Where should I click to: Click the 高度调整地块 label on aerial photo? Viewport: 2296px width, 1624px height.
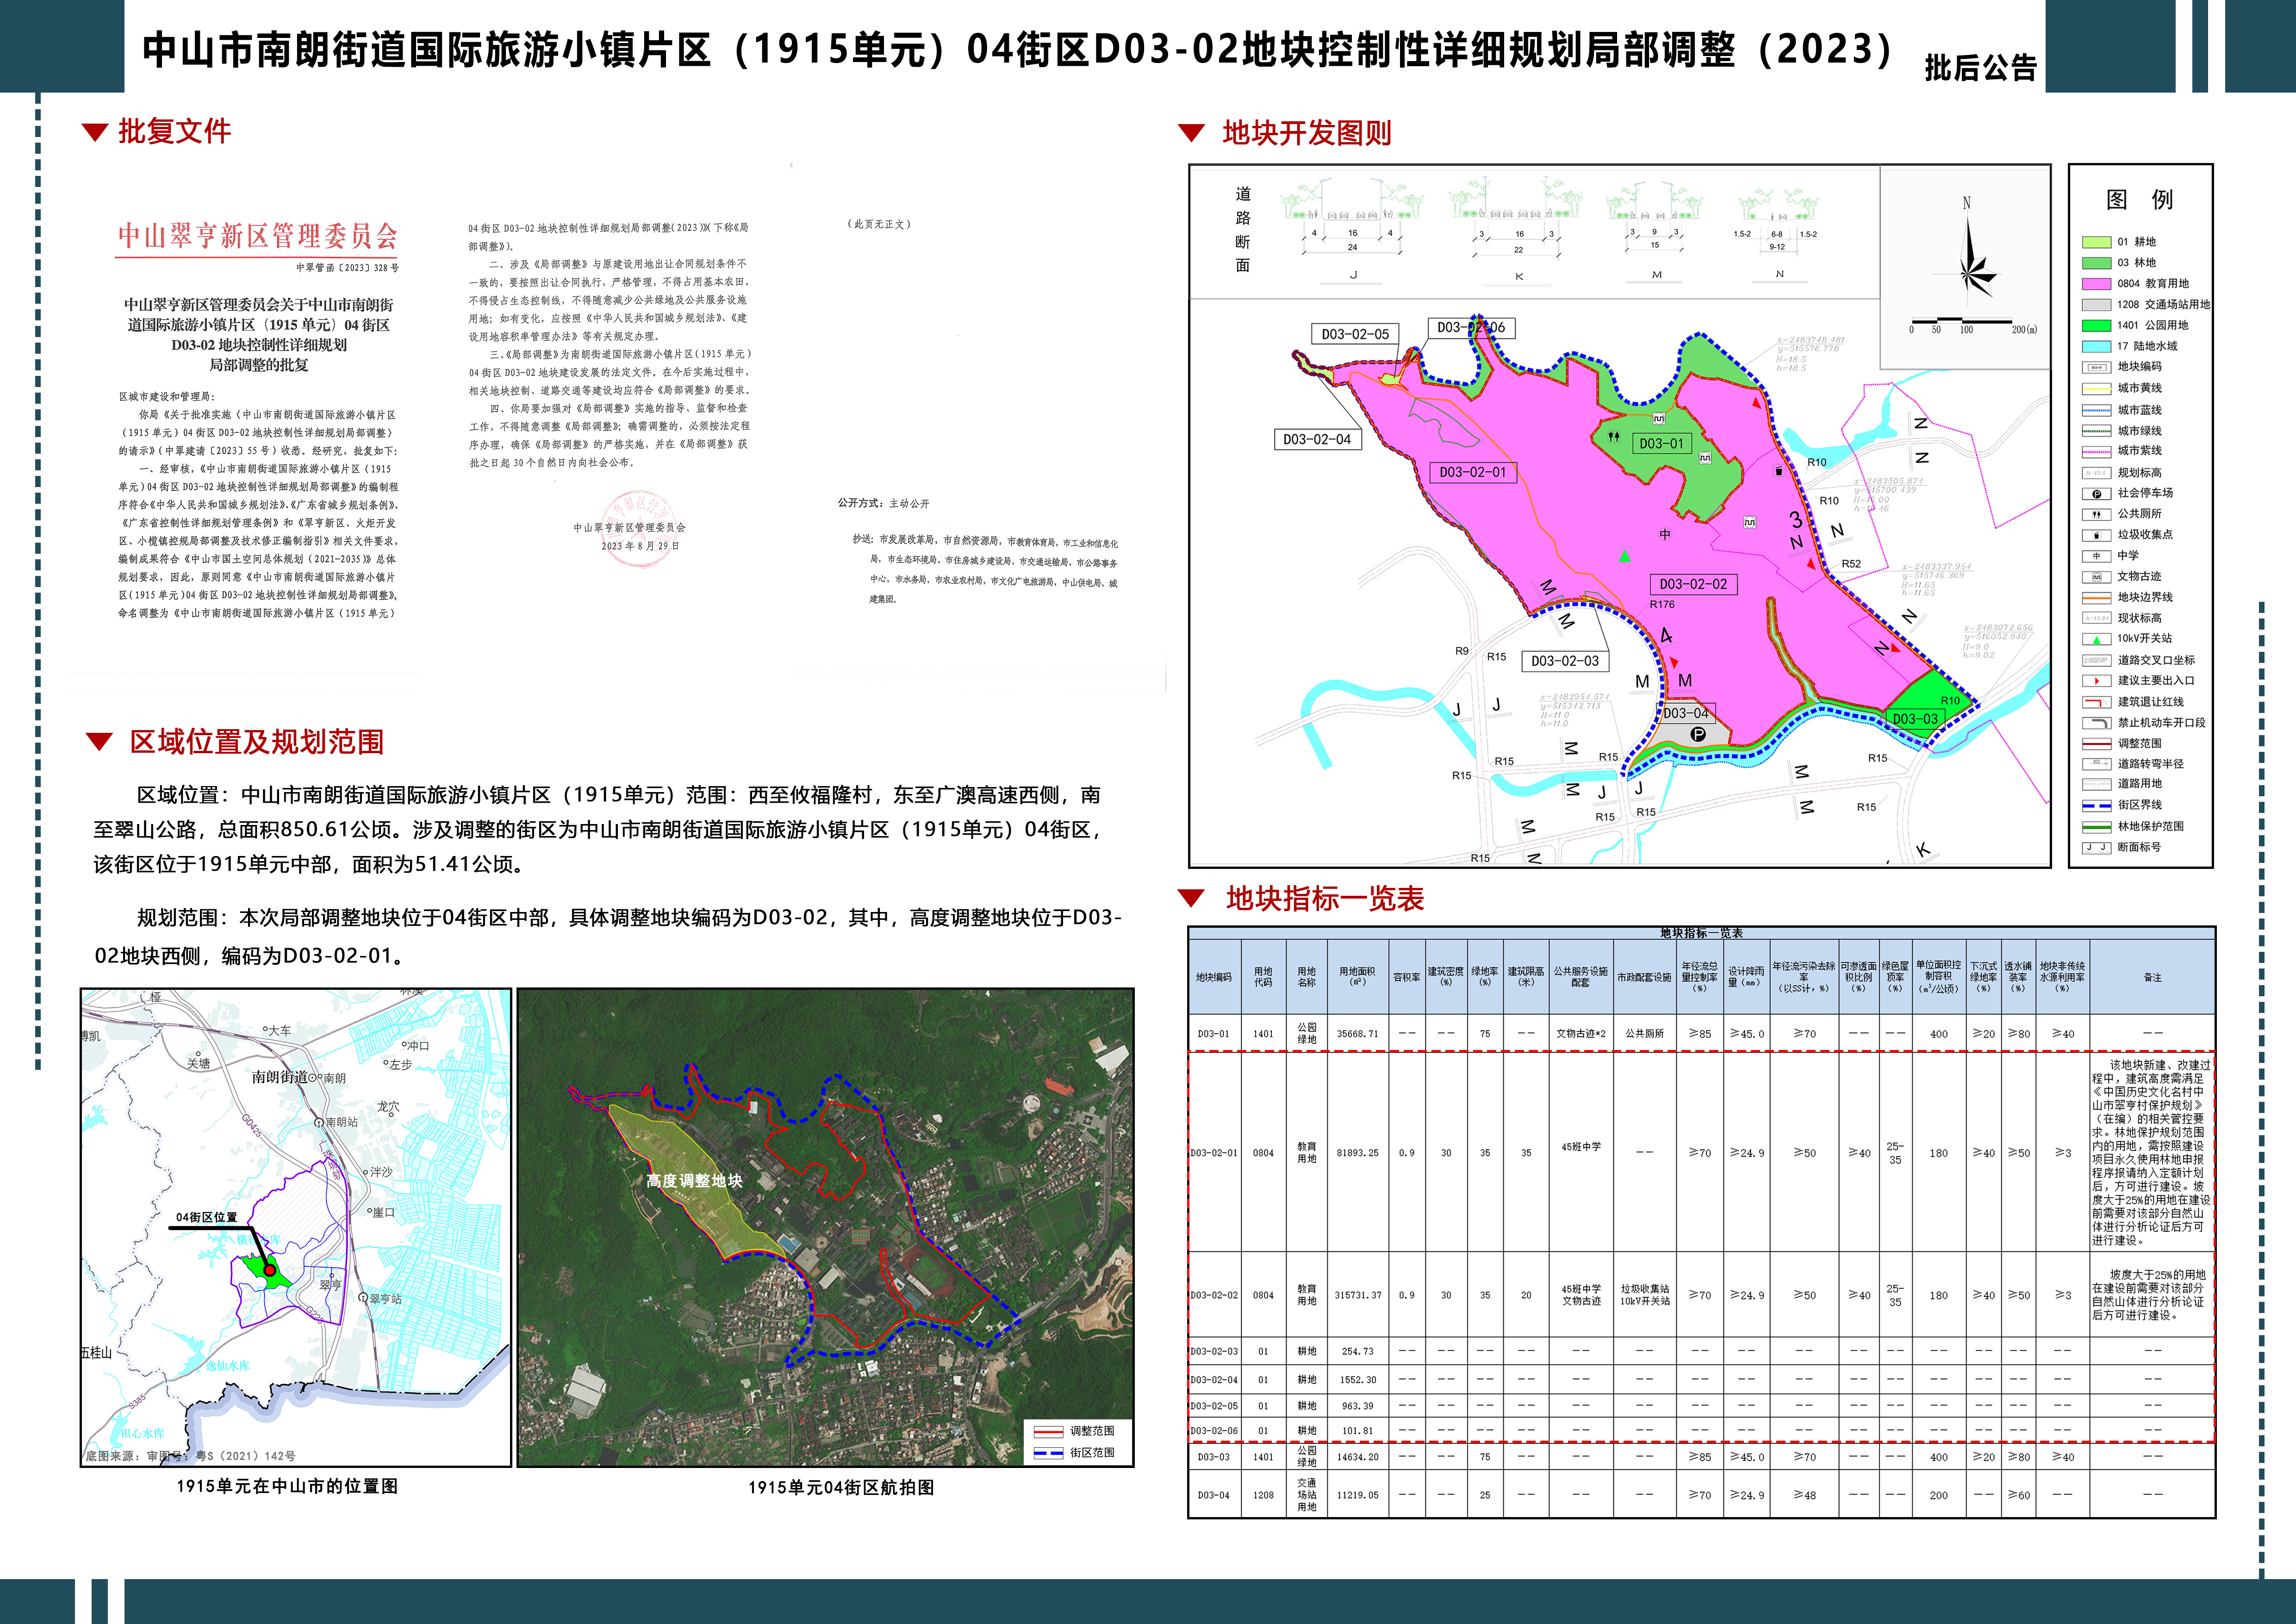(x=694, y=1181)
